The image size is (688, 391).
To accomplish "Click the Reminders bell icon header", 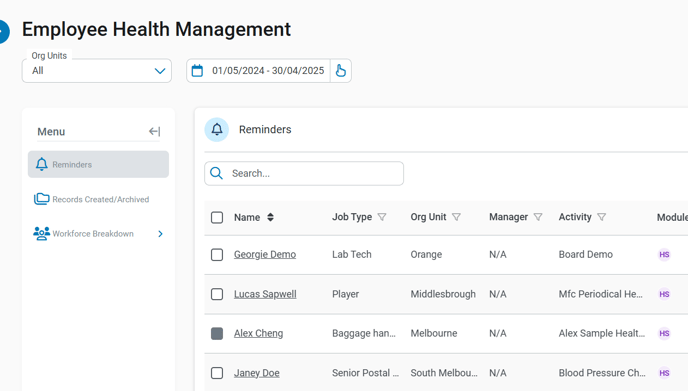I will 217,129.
